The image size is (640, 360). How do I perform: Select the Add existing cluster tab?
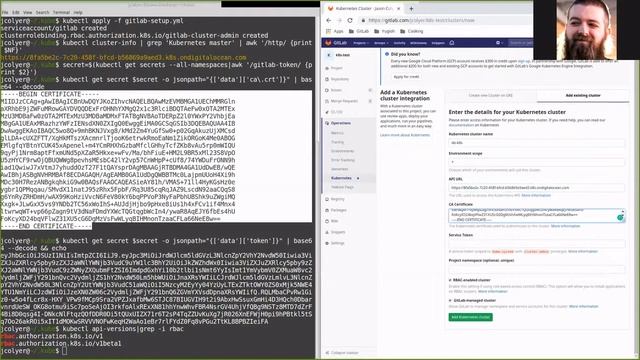coord(583,96)
